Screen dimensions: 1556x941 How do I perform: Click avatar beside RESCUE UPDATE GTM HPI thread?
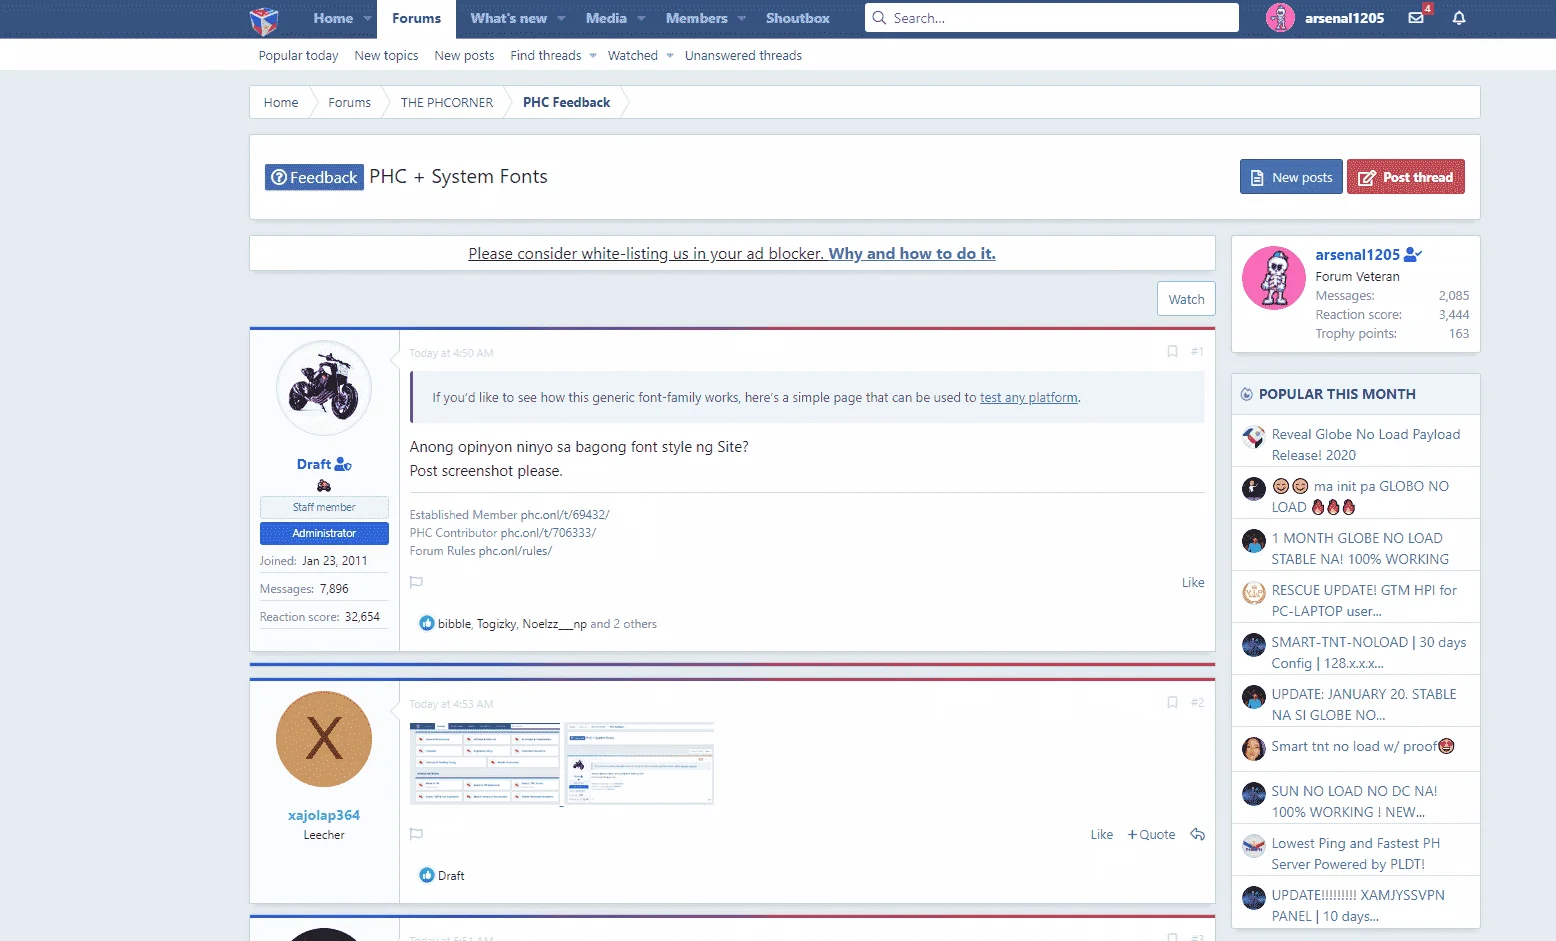point(1254,593)
